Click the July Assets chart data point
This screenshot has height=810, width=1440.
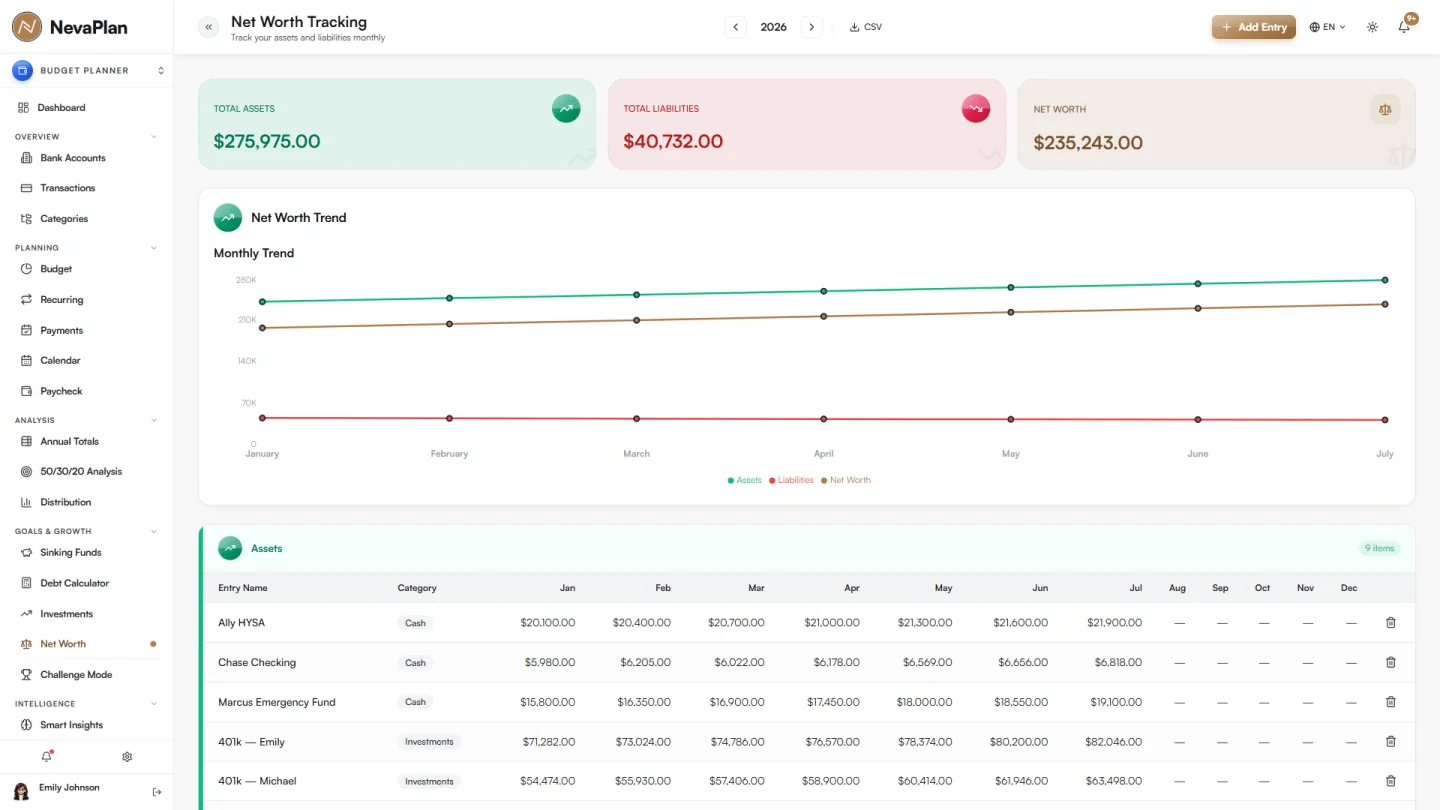tap(1385, 280)
